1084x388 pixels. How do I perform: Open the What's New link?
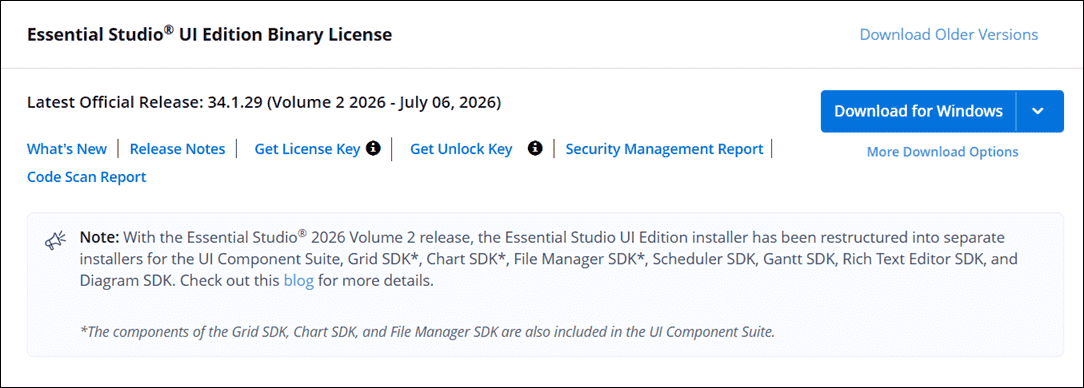coord(67,149)
